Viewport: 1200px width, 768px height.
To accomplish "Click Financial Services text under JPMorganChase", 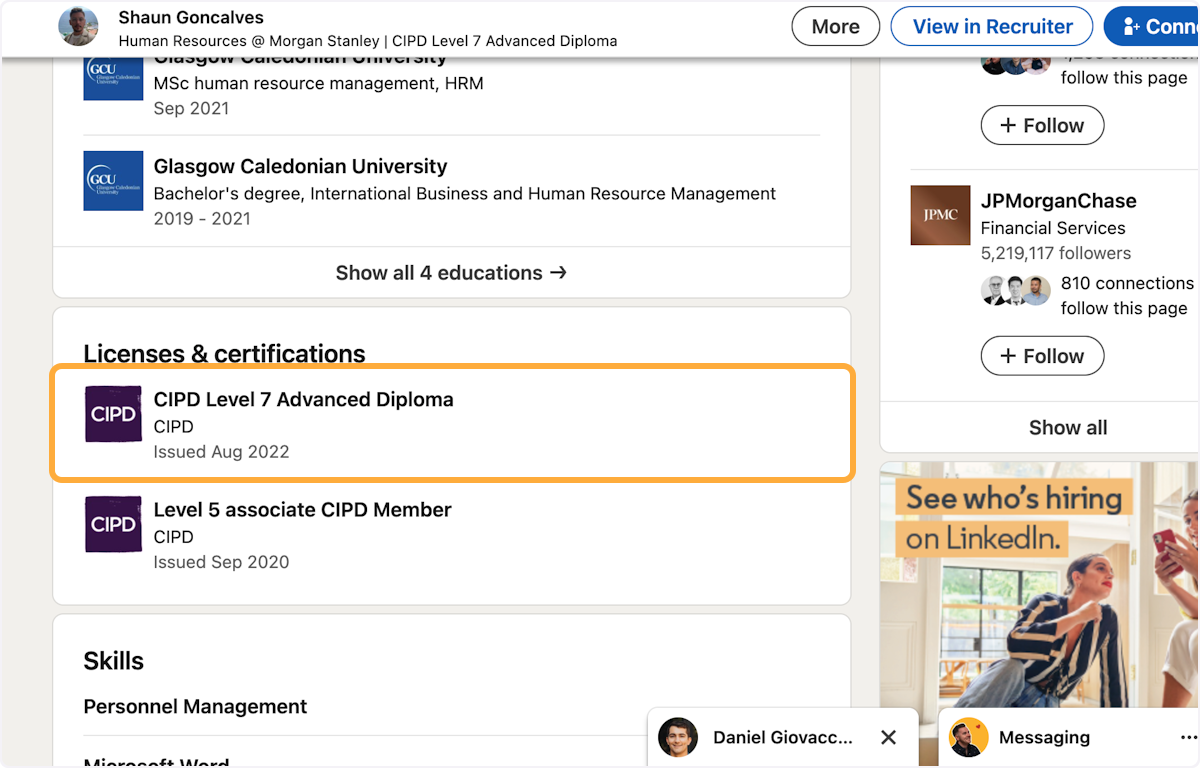I will pyautogui.click(x=1053, y=228).
